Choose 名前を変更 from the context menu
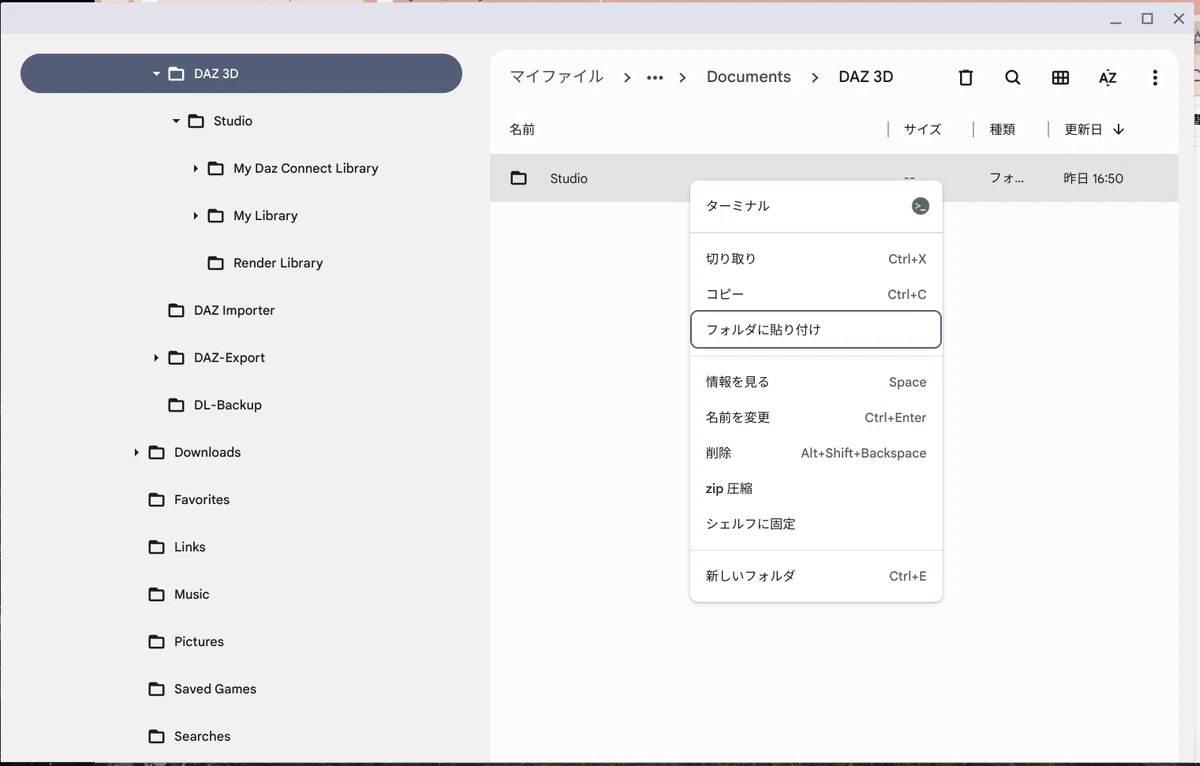Image resolution: width=1200 pixels, height=766 pixels. (816, 417)
